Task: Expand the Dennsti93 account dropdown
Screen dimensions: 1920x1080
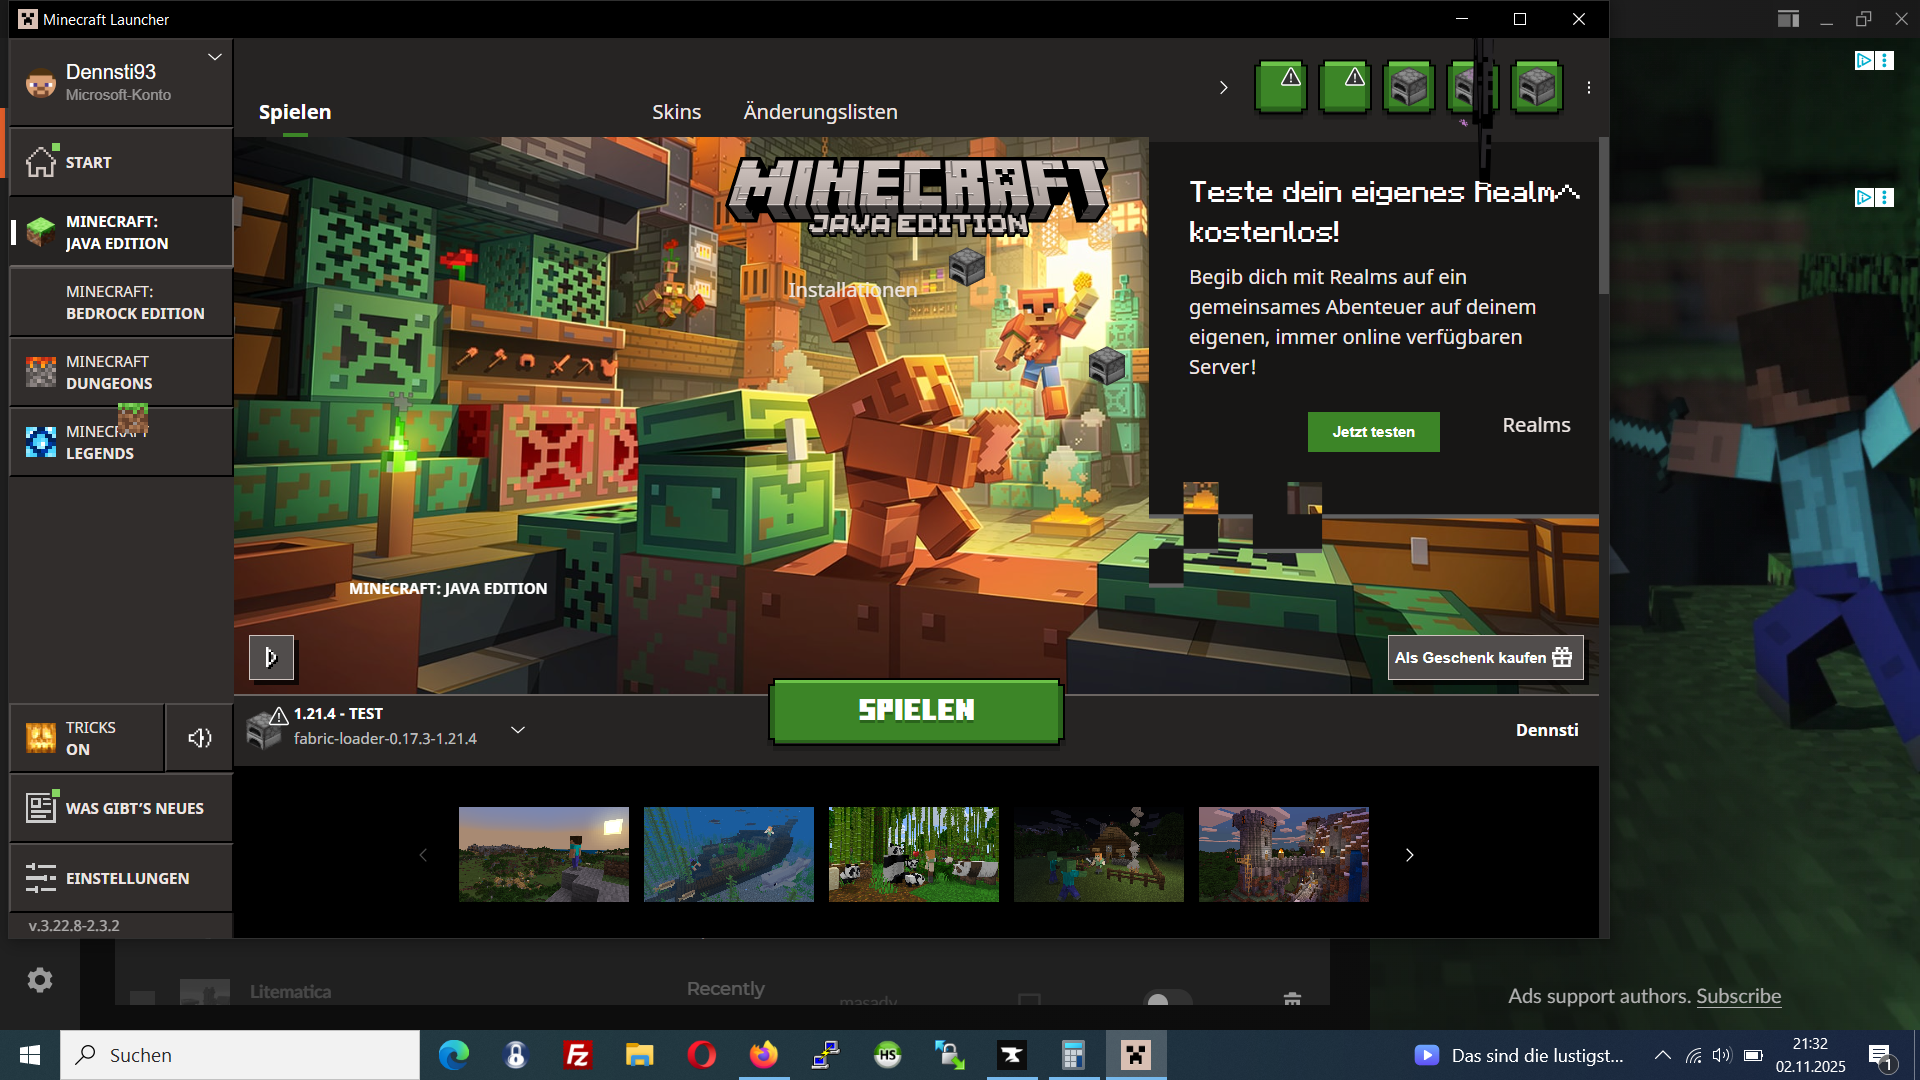Action: (x=214, y=57)
